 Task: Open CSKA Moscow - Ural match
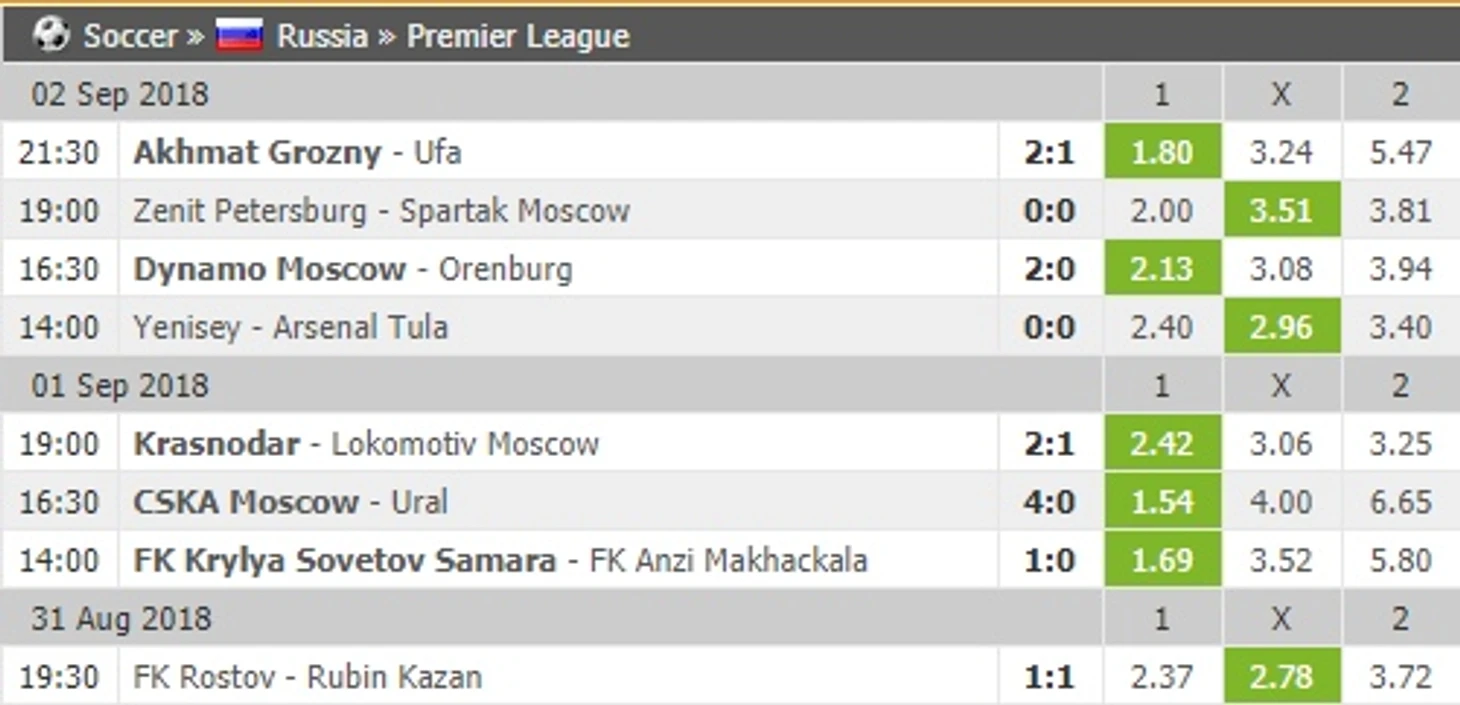pos(290,501)
